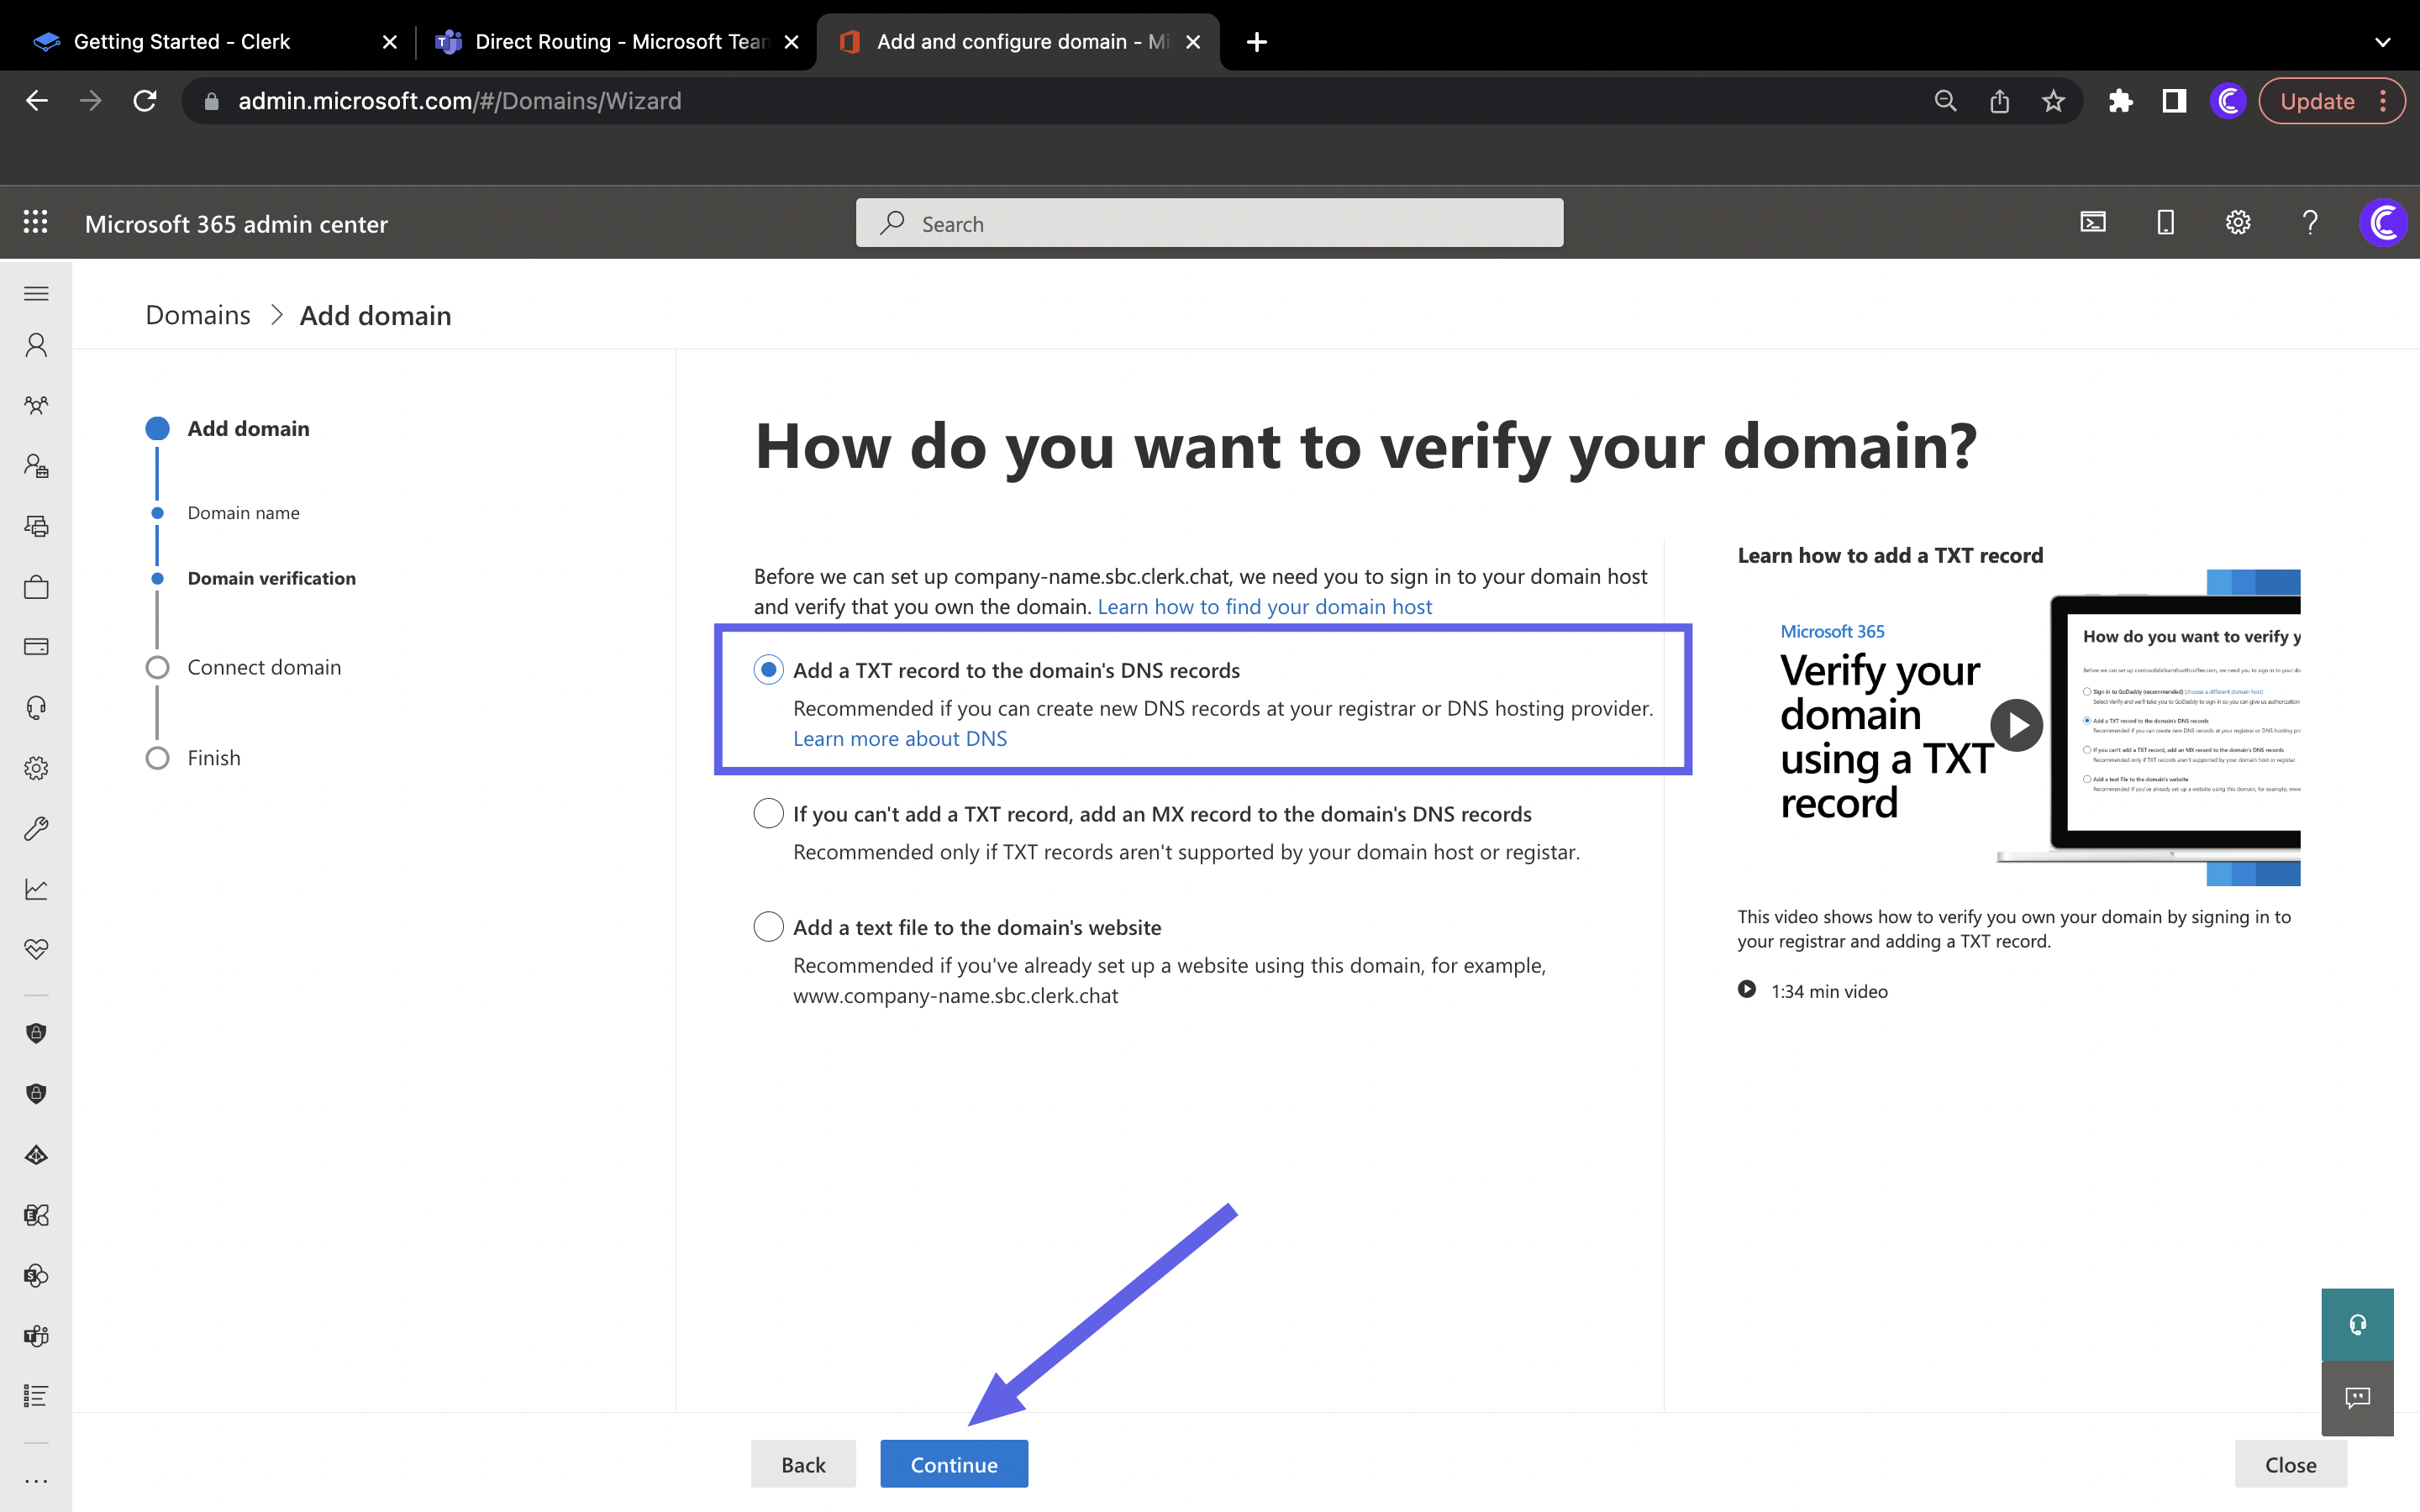Select the MX record verification option

coord(768,813)
